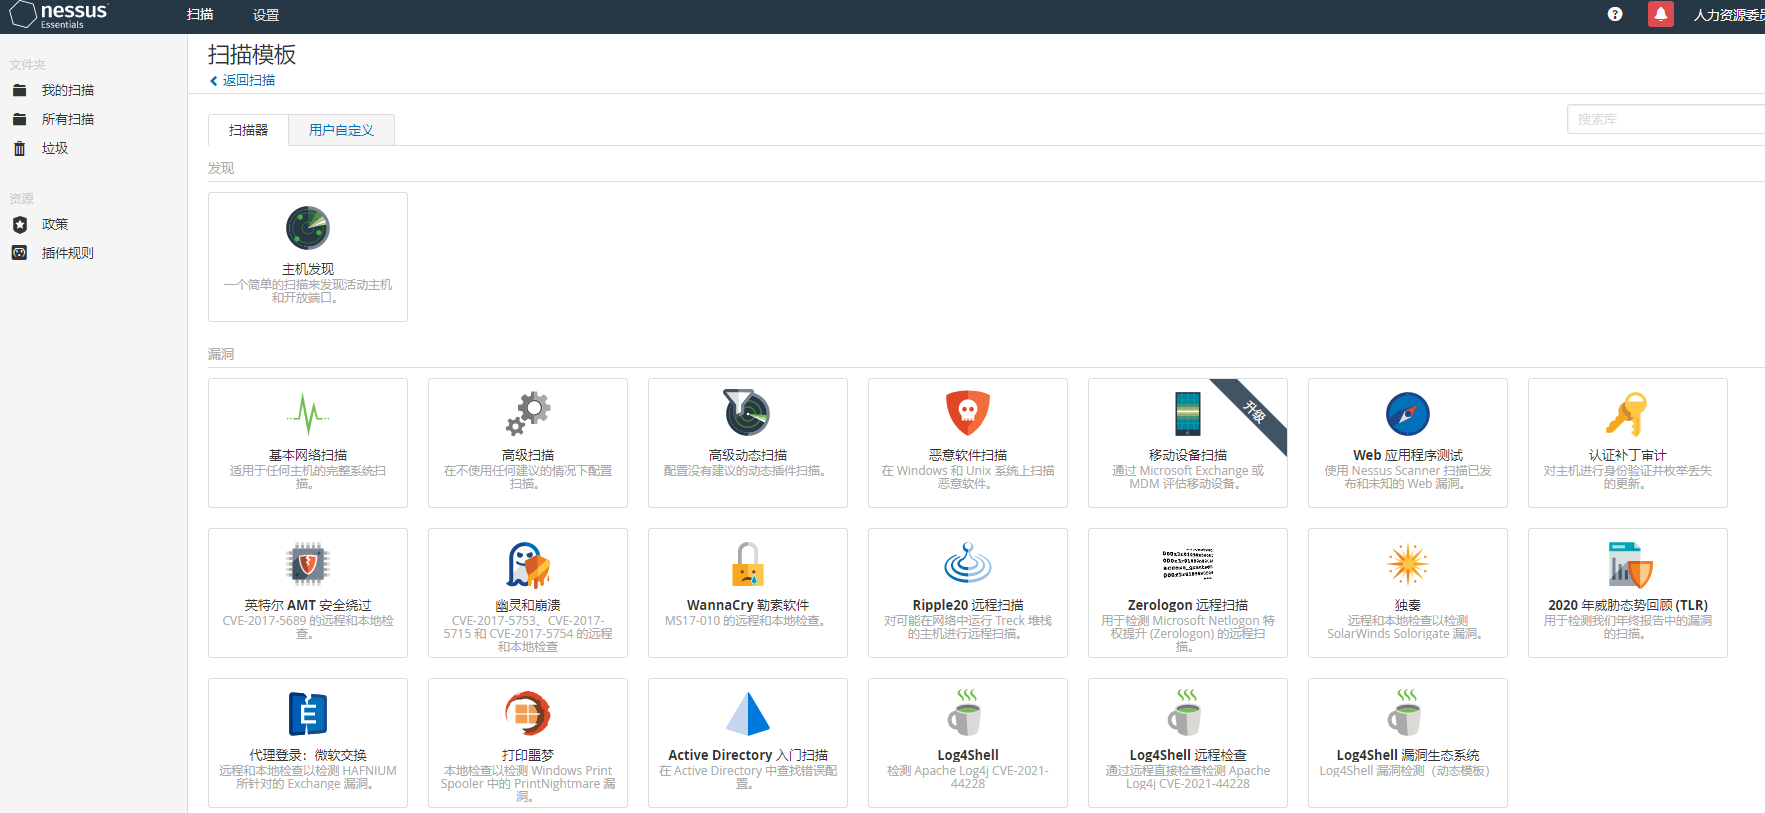Click the 插件规则 sidebar icon

(19, 253)
